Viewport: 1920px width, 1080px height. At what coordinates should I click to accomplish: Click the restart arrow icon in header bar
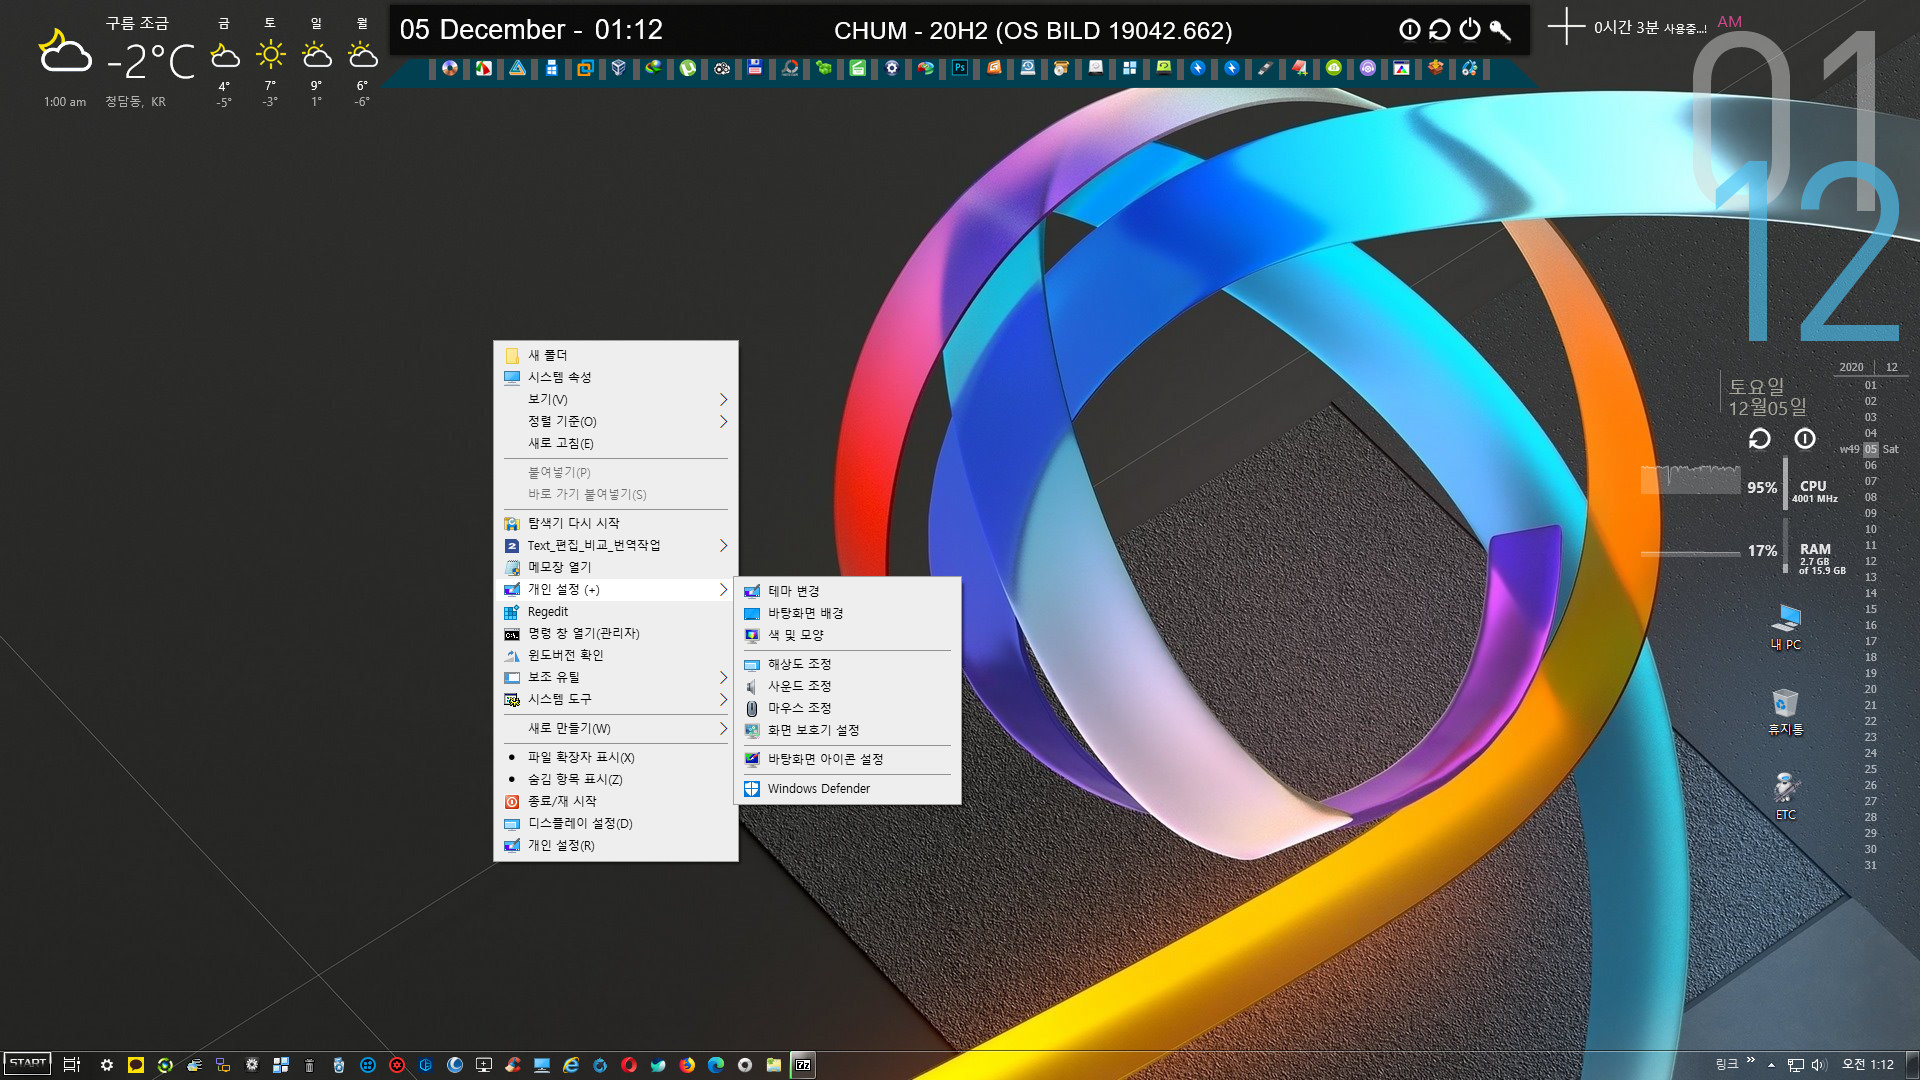(x=1440, y=30)
